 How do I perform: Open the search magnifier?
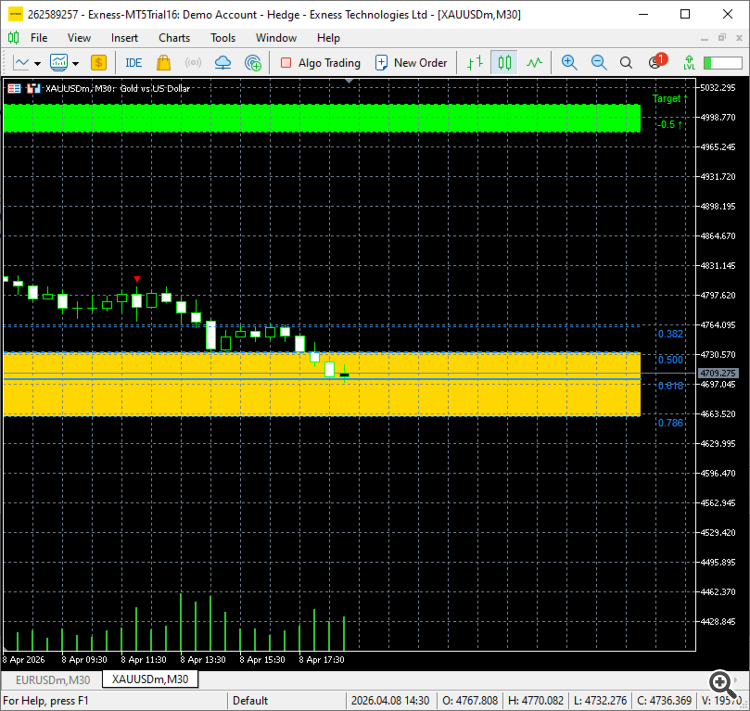626,63
